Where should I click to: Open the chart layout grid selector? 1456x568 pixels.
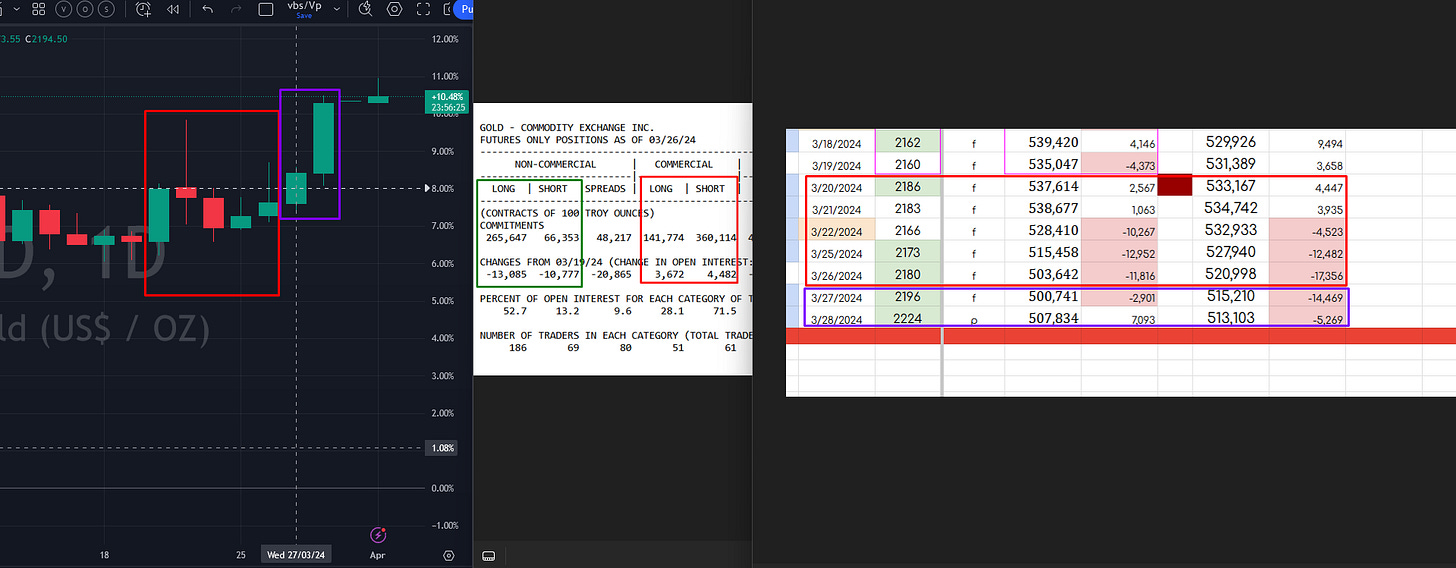coord(38,9)
